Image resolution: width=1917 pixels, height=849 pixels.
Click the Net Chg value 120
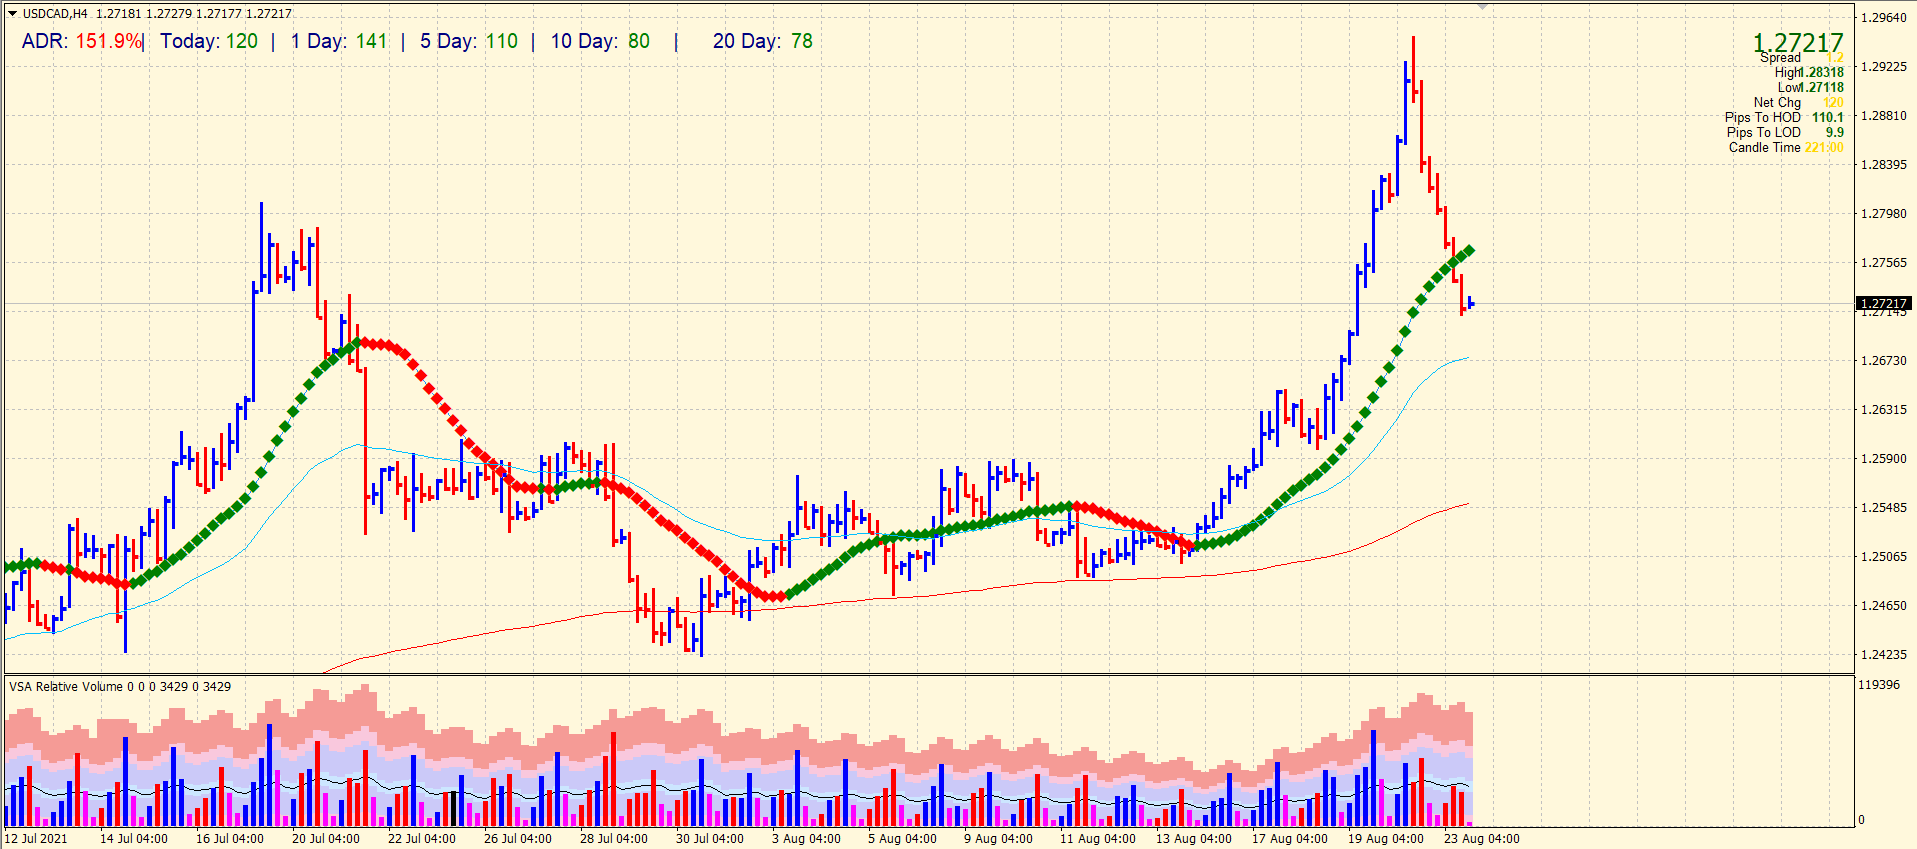click(1833, 102)
